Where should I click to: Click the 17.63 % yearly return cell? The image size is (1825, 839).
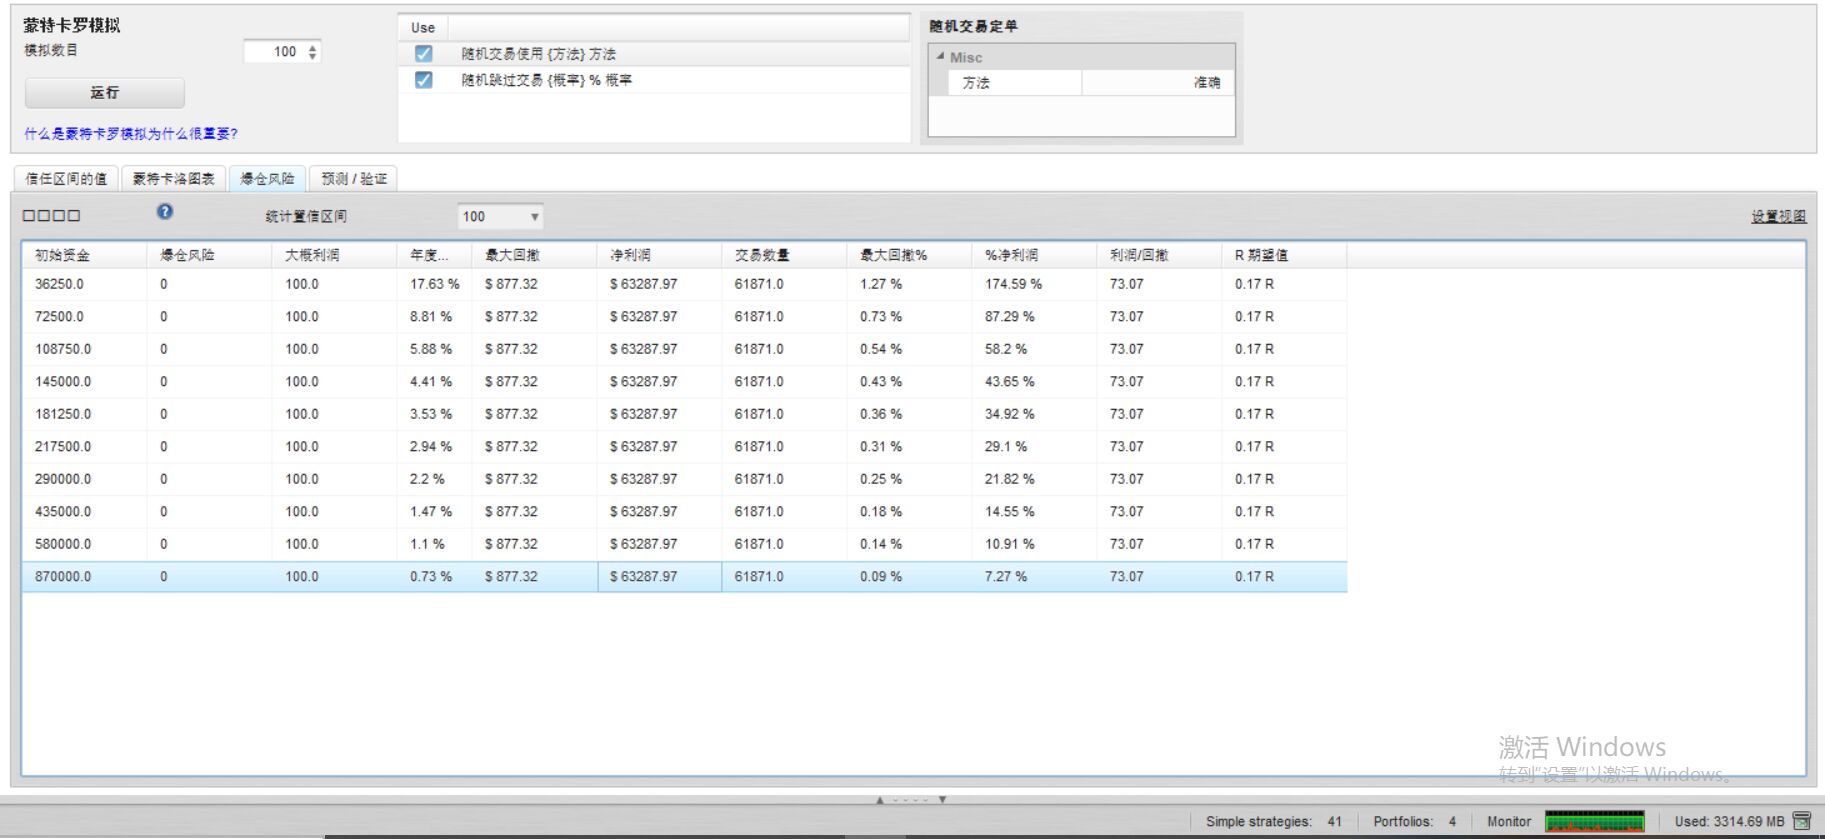point(434,284)
